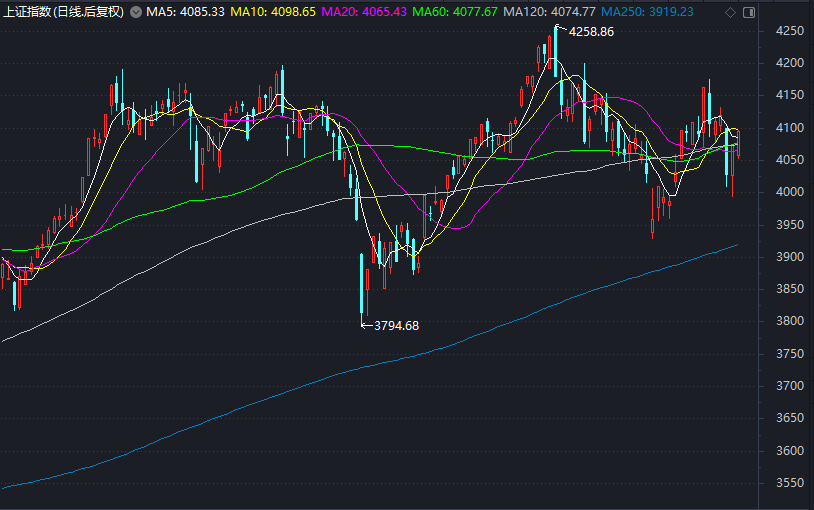The height and width of the screenshot is (510, 814).
Task: Toggle the side panel layout icon
Action: point(749,12)
